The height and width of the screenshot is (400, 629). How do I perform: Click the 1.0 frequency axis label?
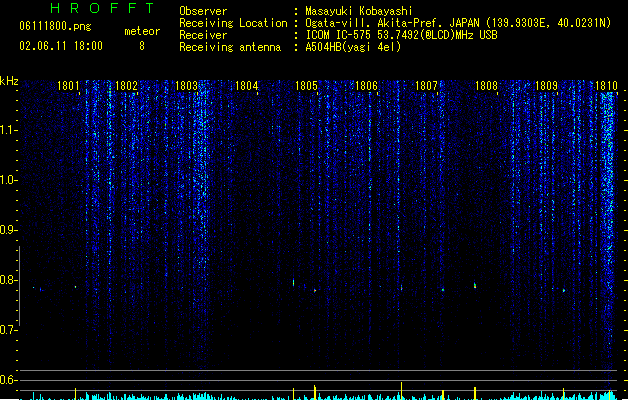tap(8, 180)
